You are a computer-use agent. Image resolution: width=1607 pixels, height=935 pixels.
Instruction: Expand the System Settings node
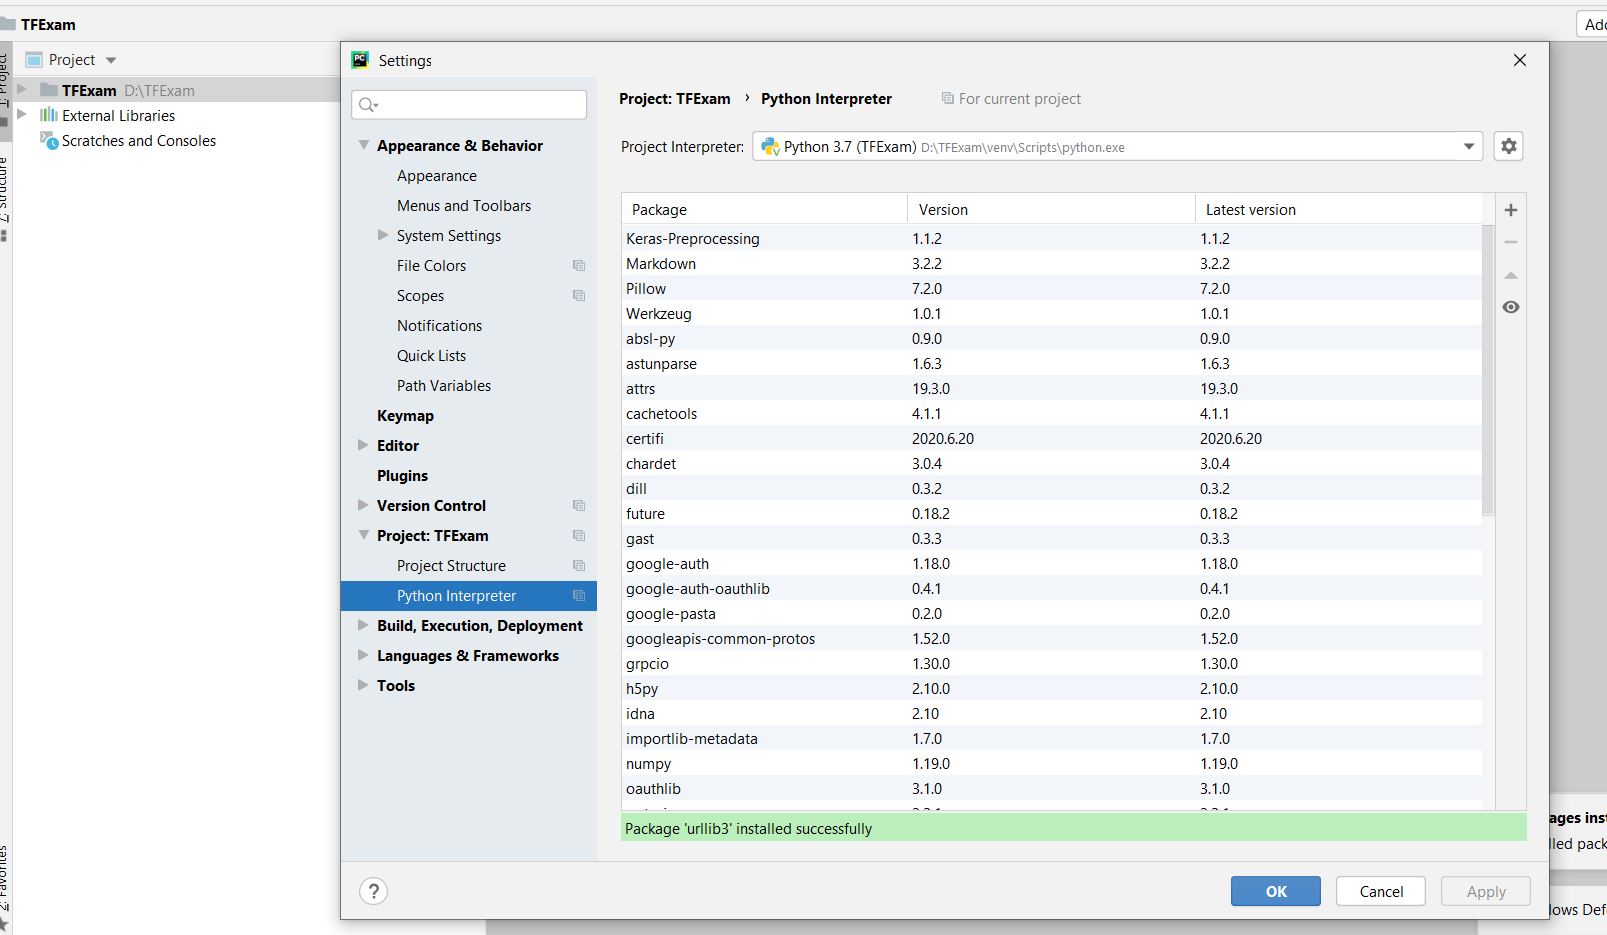pos(383,235)
